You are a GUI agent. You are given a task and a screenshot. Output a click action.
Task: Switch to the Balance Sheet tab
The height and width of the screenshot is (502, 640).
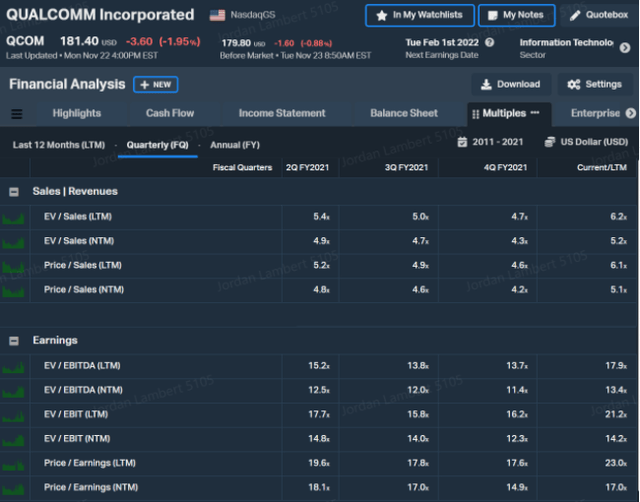click(404, 113)
